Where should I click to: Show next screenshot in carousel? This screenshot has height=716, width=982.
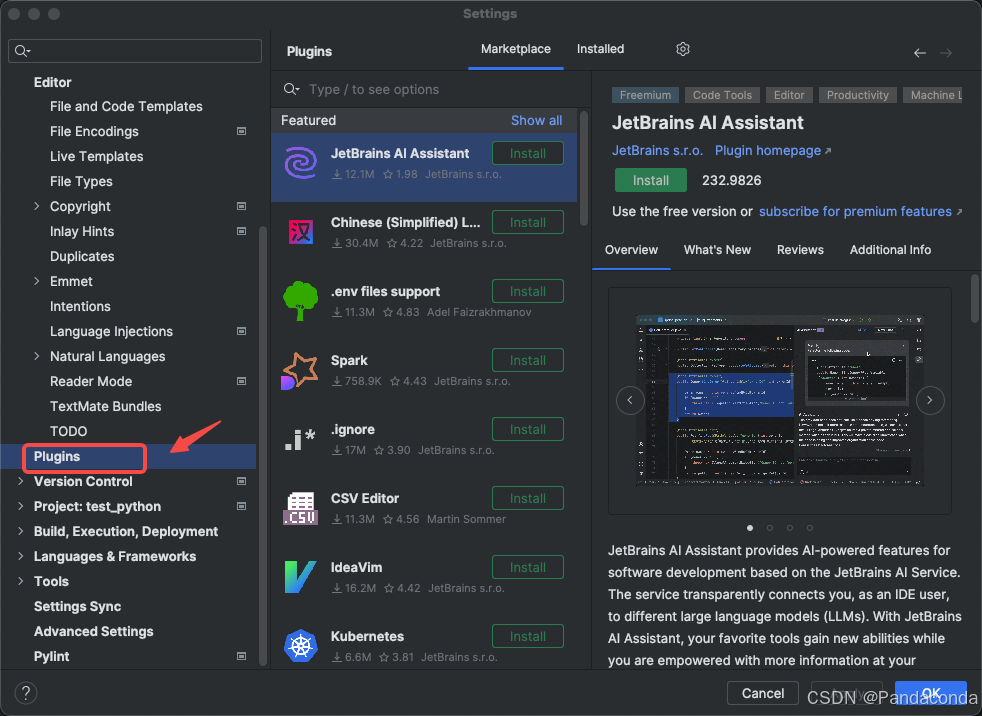929,400
